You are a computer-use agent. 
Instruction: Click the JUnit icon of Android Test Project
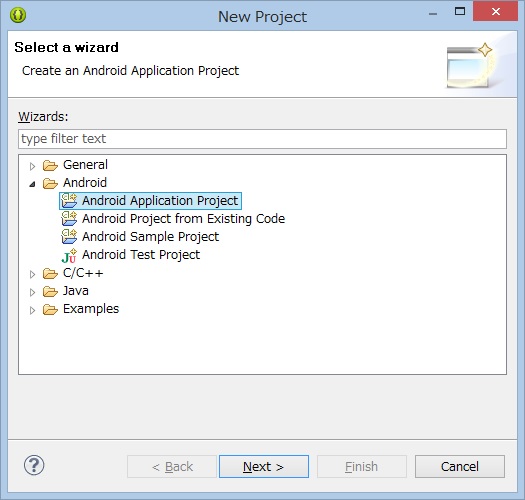pos(69,256)
